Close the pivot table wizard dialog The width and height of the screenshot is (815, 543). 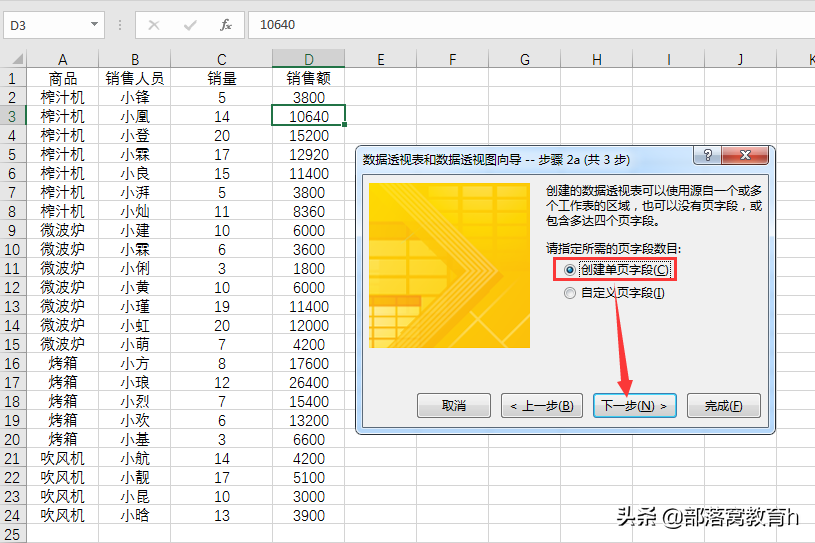pyautogui.click(x=745, y=155)
